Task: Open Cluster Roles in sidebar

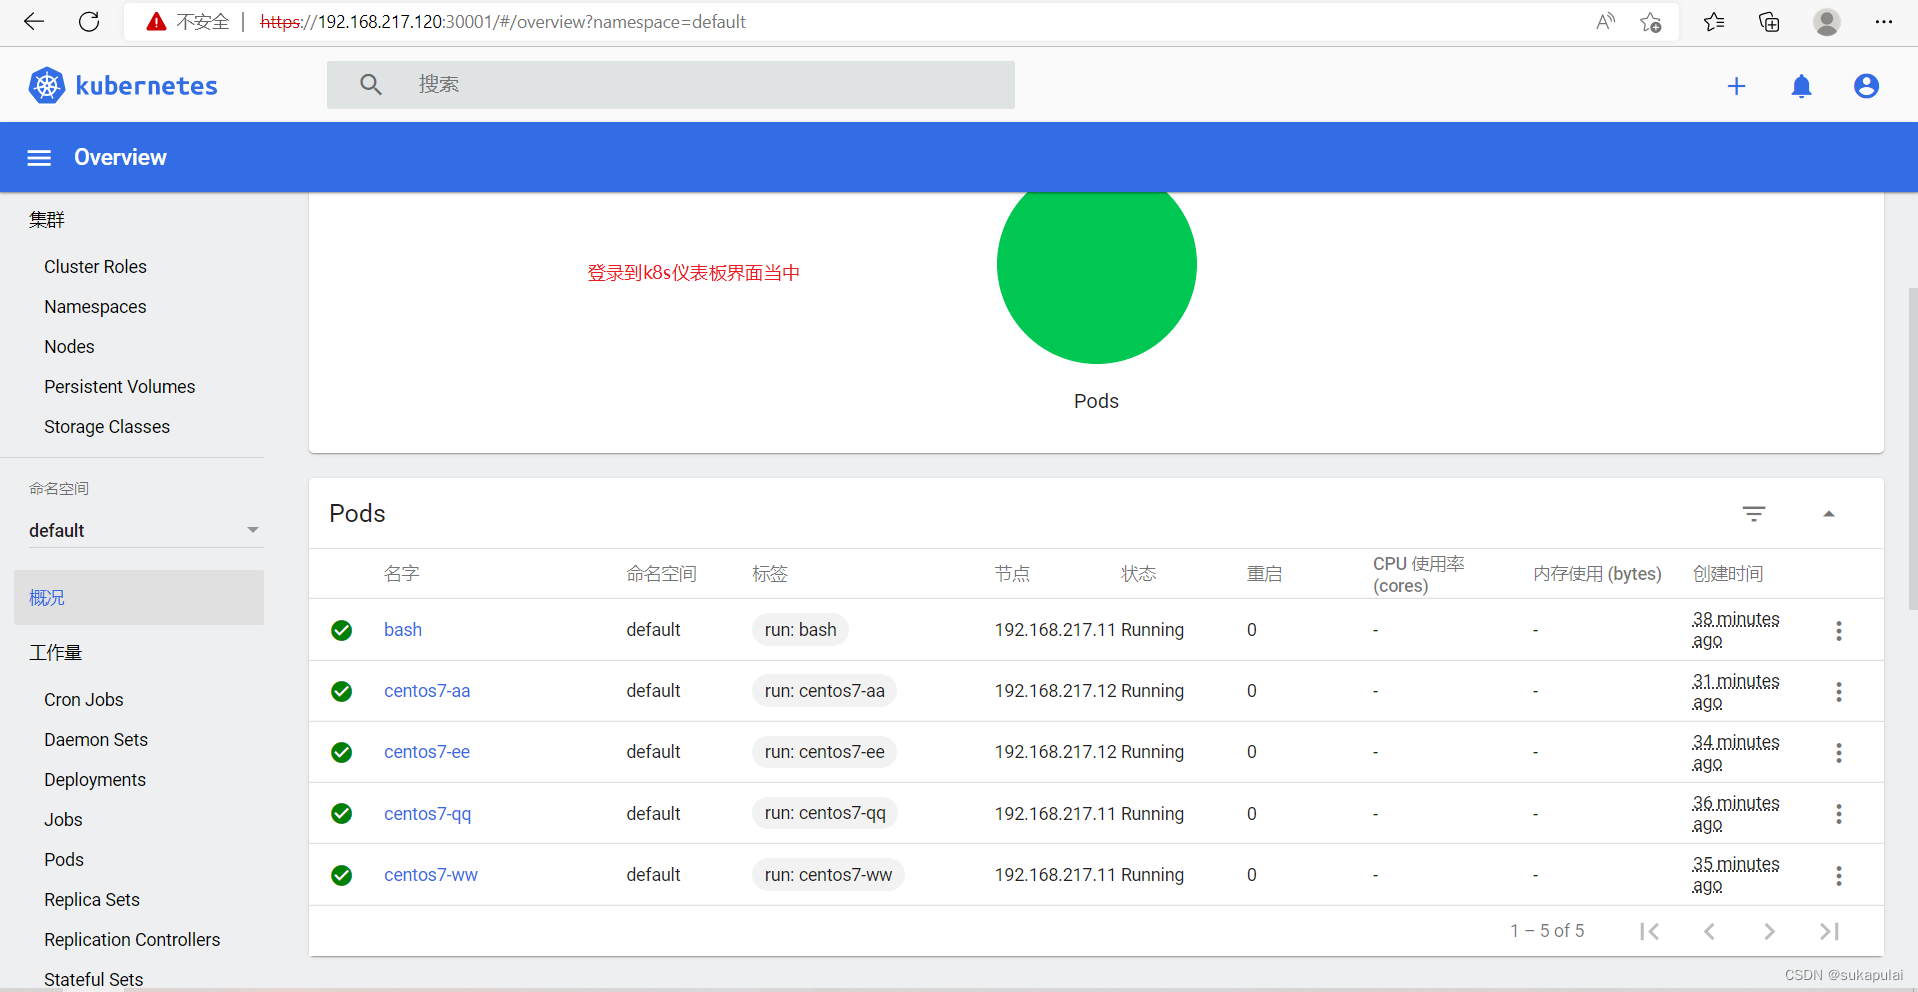Action: click(x=95, y=267)
